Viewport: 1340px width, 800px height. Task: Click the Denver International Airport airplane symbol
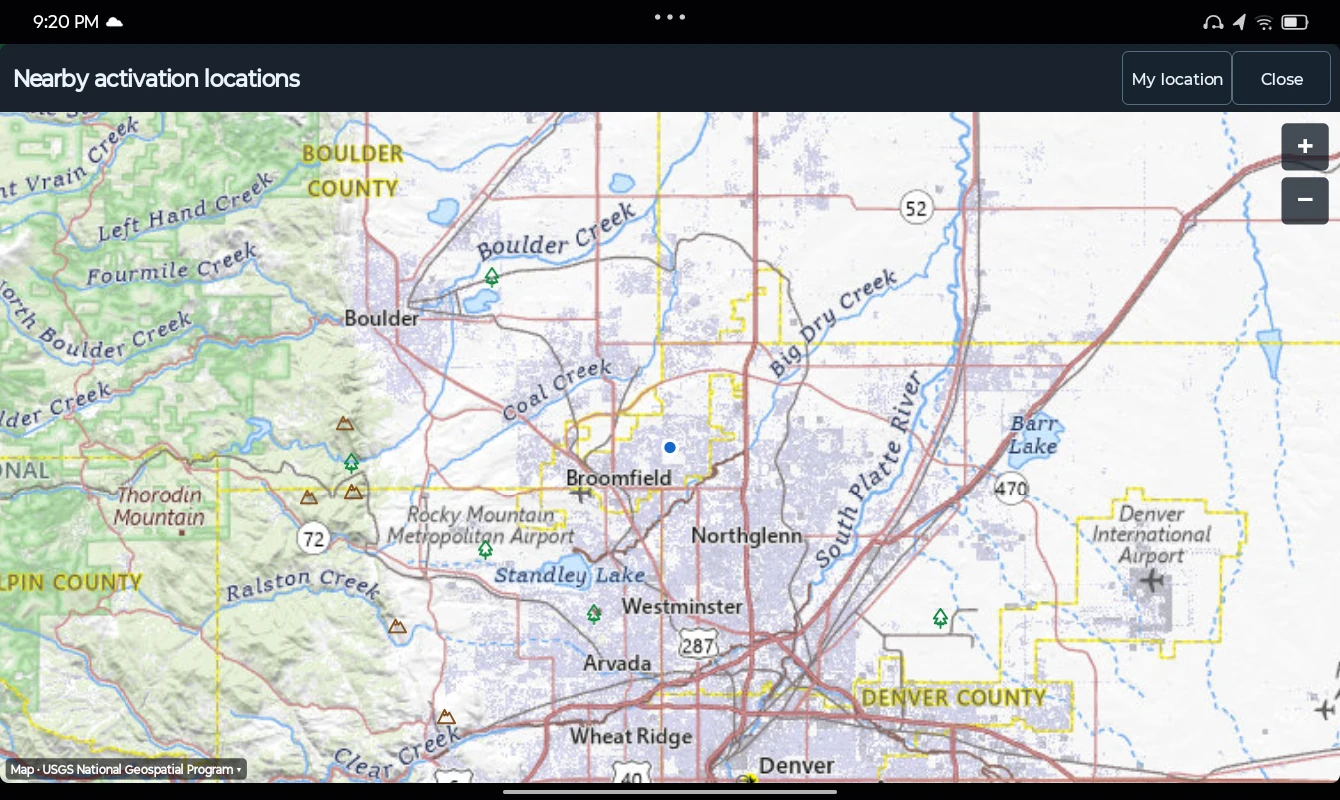point(1152,579)
